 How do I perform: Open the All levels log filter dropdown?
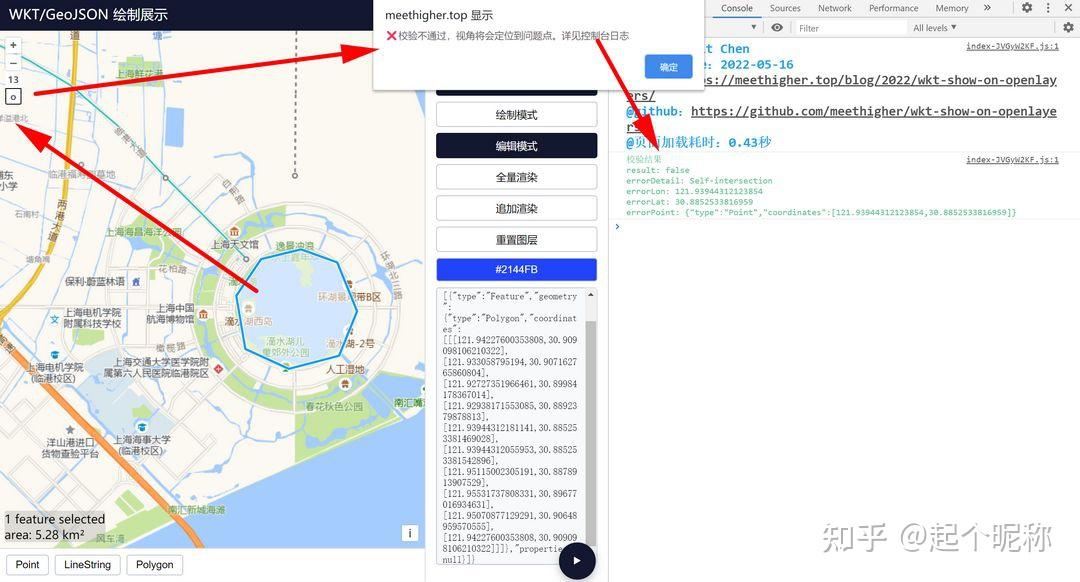[x=933, y=27]
